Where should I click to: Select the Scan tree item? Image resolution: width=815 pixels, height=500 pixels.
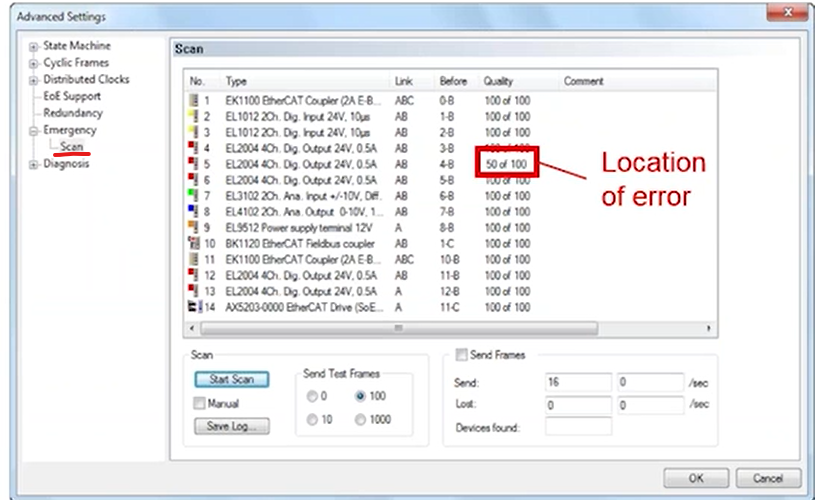pyautogui.click(x=71, y=147)
